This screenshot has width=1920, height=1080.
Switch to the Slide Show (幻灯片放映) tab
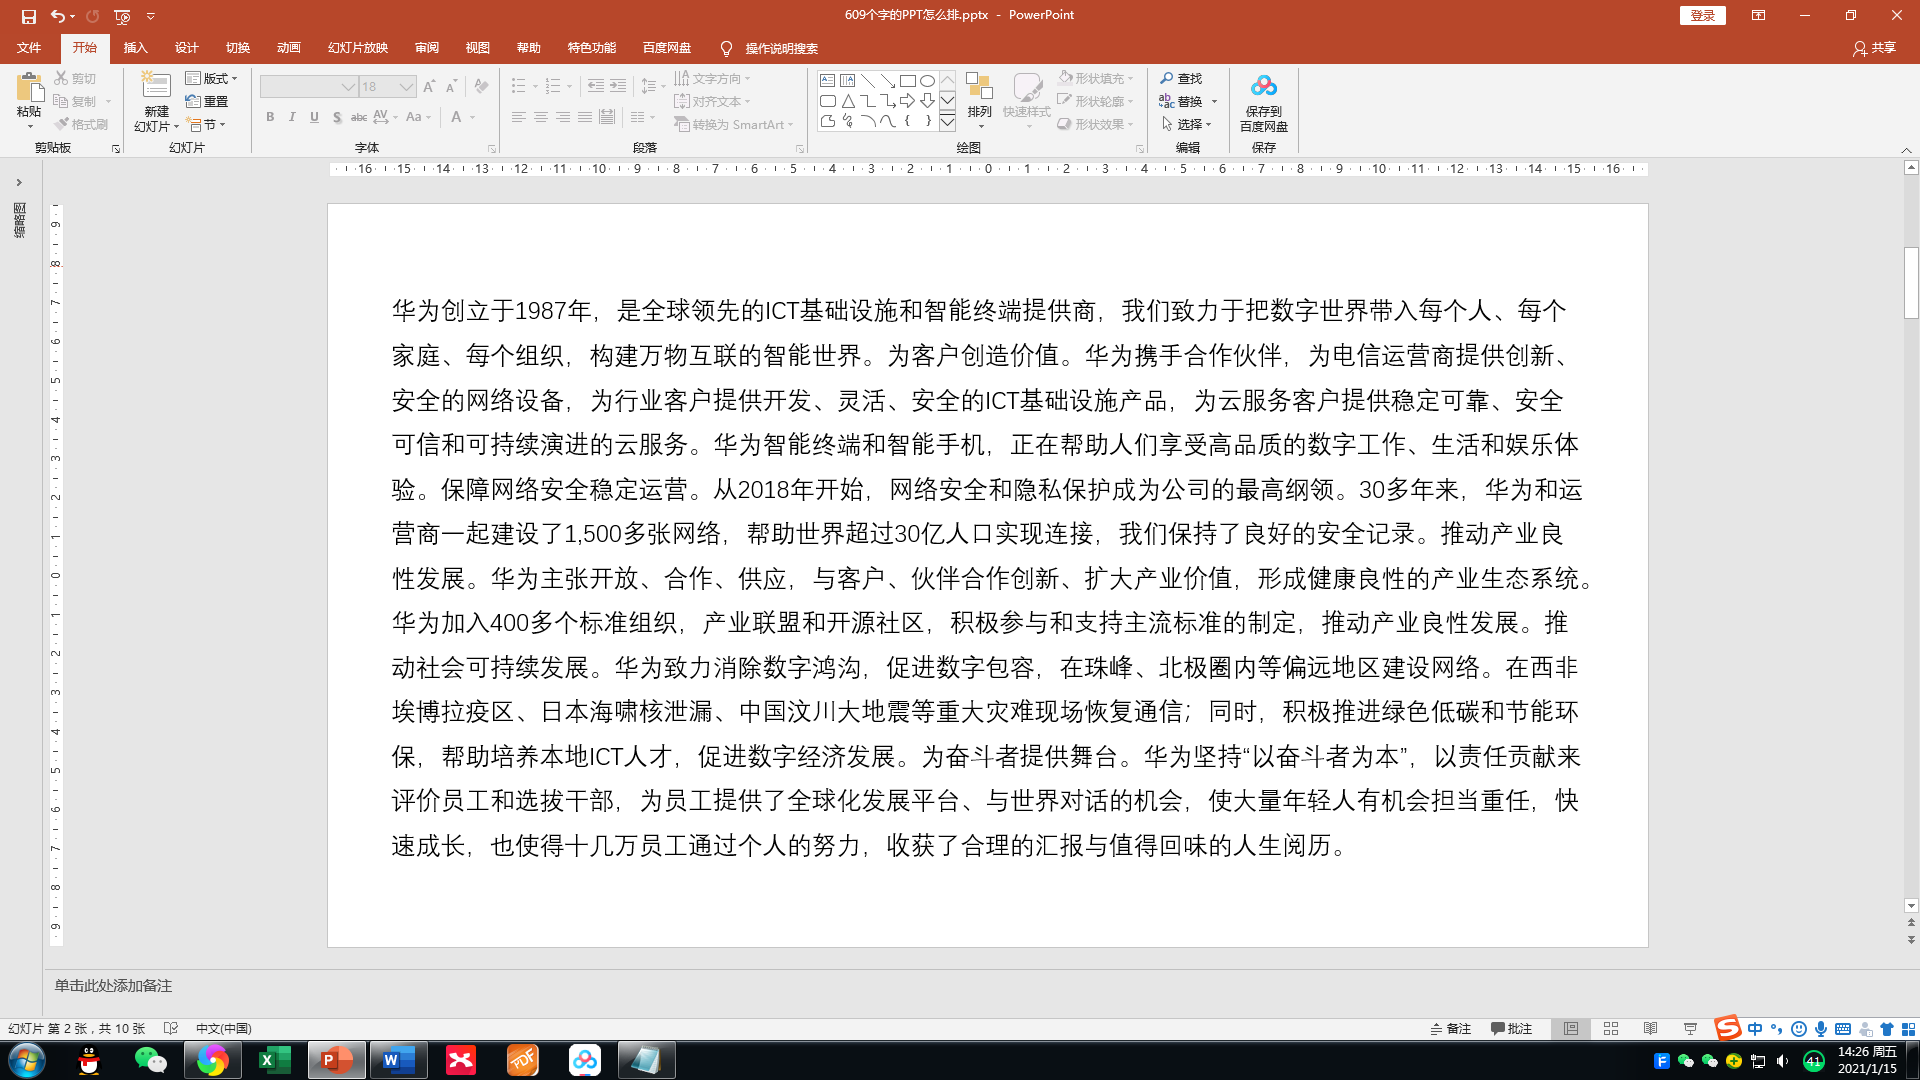pos(358,48)
